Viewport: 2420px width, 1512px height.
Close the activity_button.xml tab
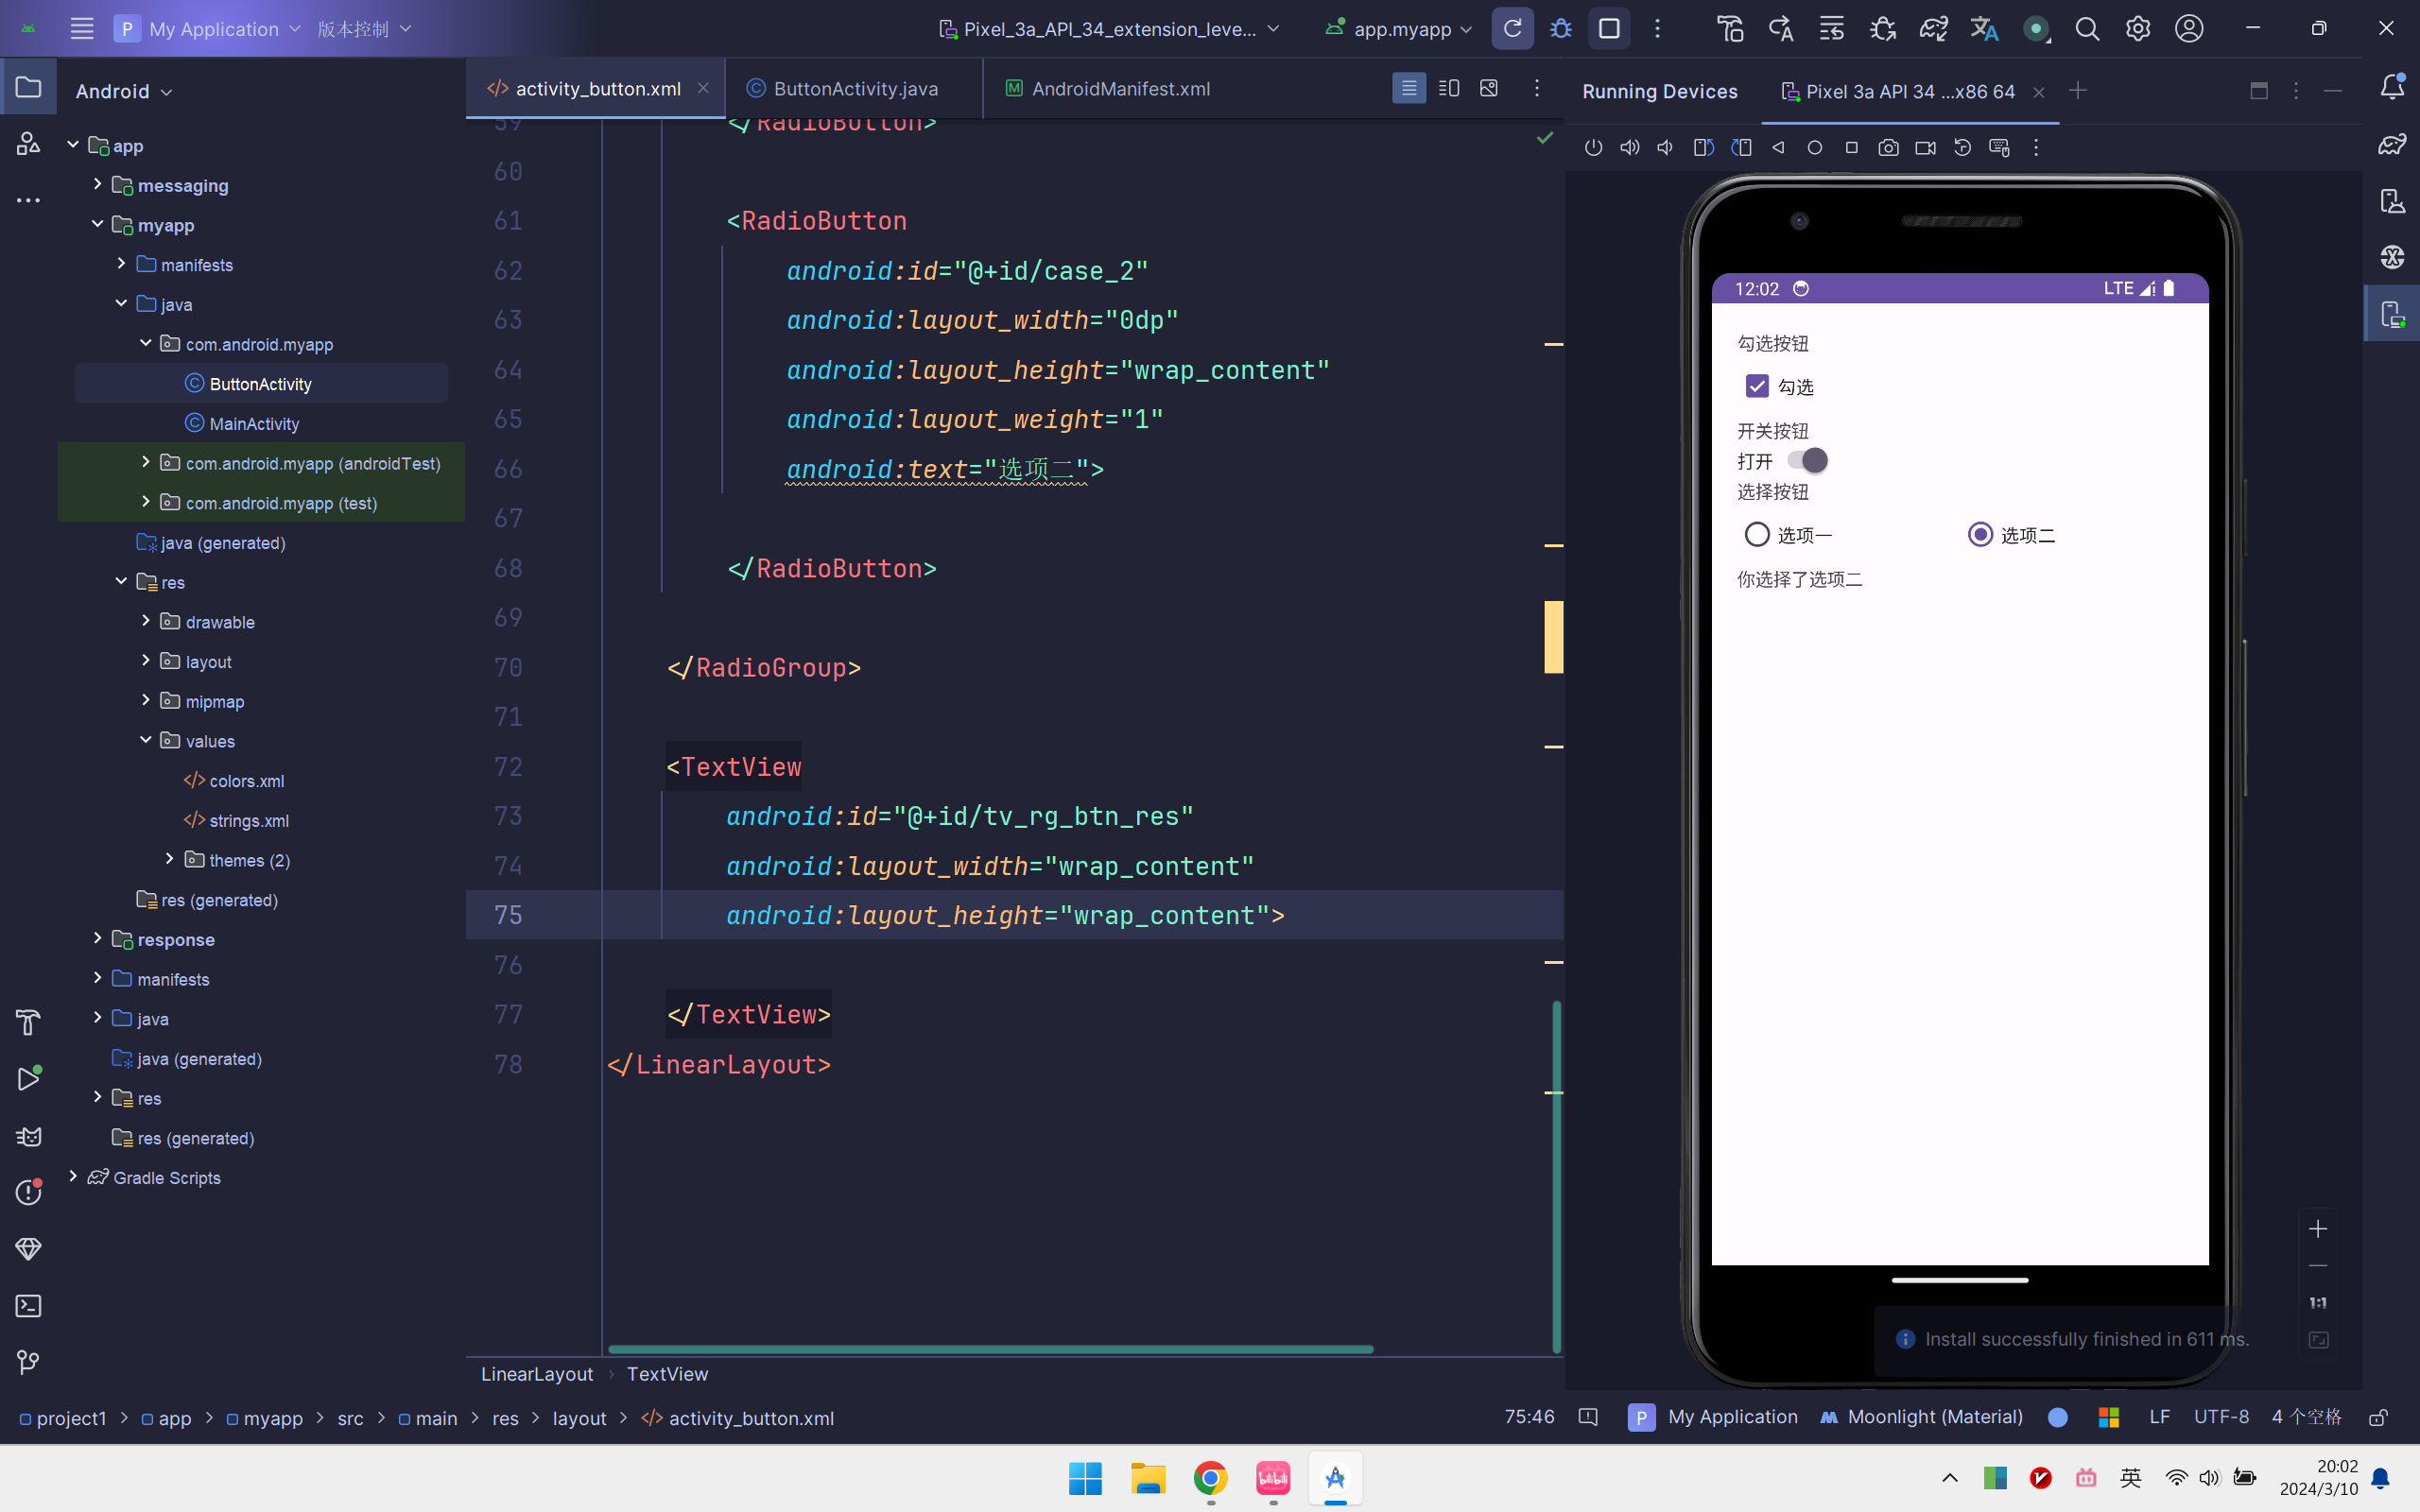pos(703,89)
